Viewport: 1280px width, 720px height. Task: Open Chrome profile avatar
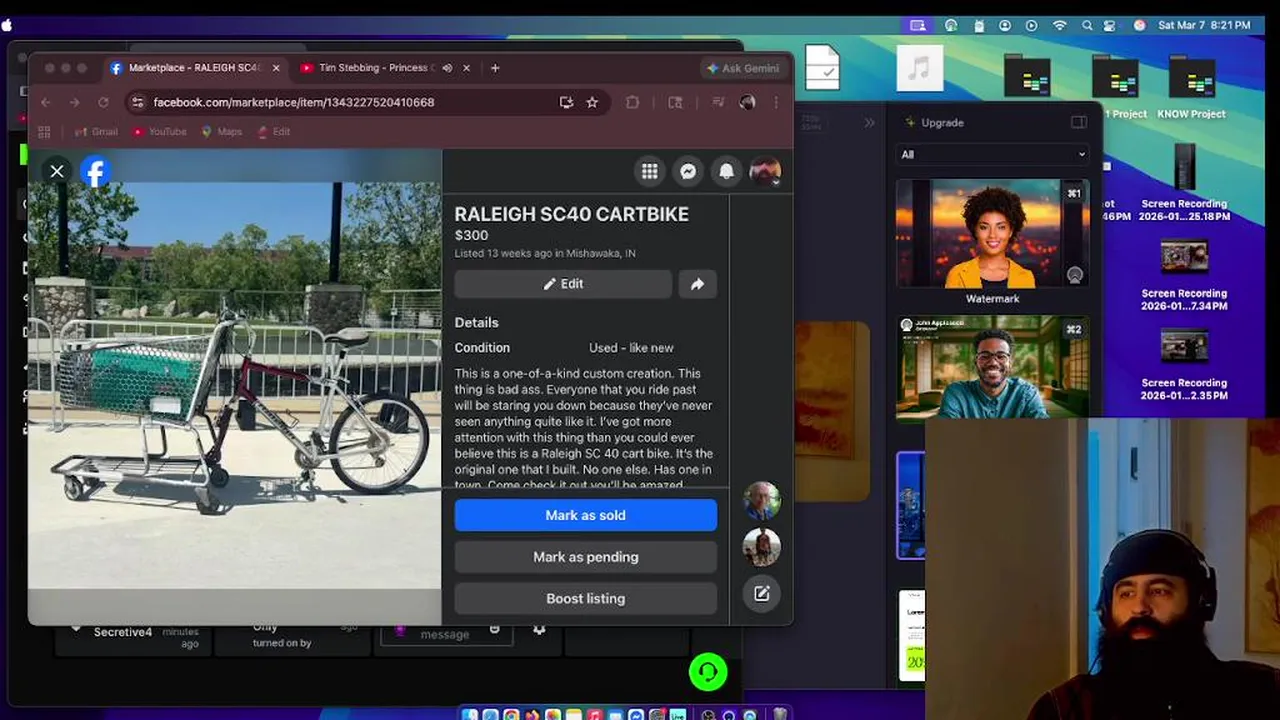coord(747,102)
